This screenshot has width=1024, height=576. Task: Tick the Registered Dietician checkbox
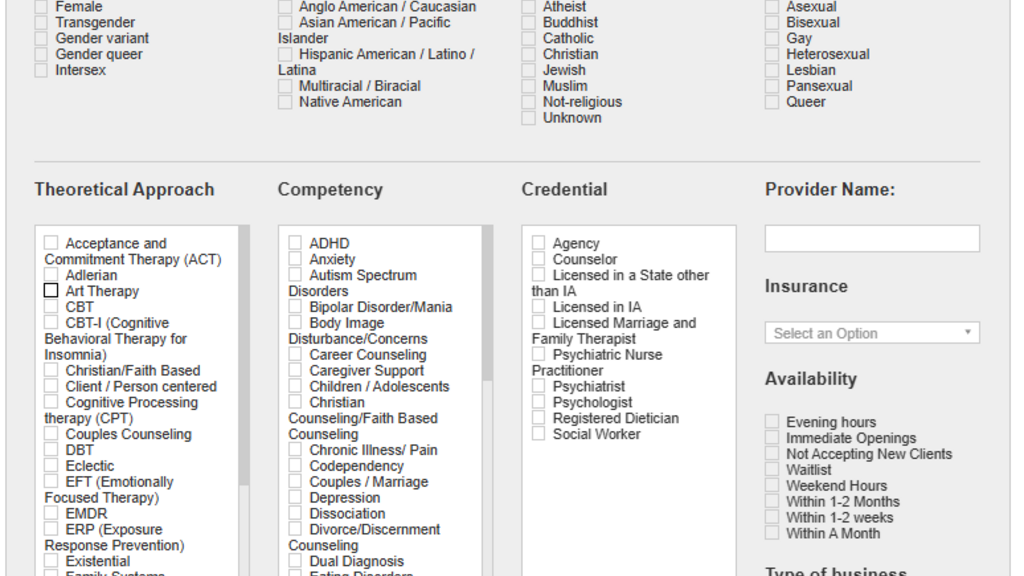click(x=538, y=417)
